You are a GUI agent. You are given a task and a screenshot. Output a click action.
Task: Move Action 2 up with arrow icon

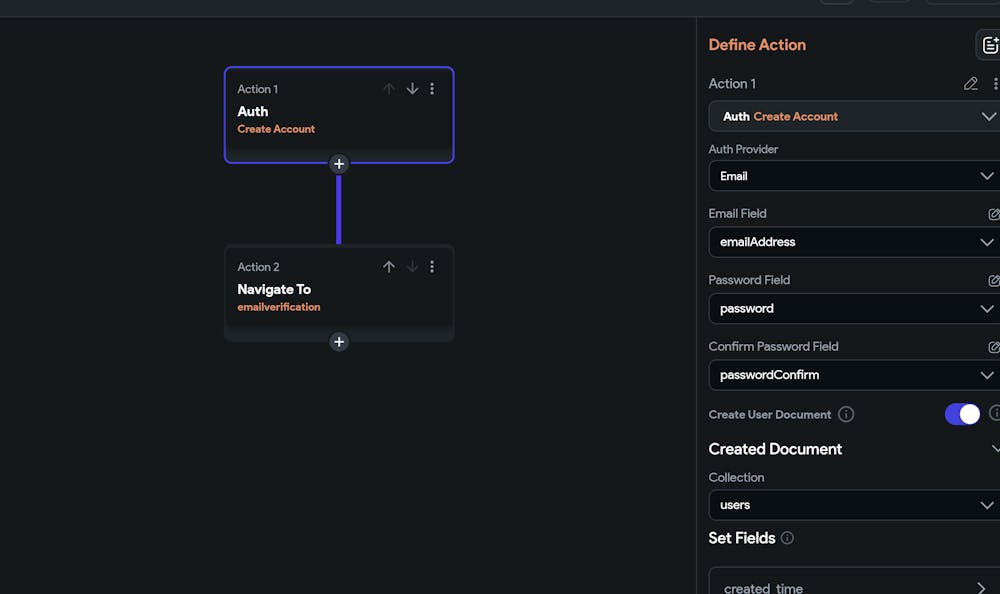[x=388, y=267]
